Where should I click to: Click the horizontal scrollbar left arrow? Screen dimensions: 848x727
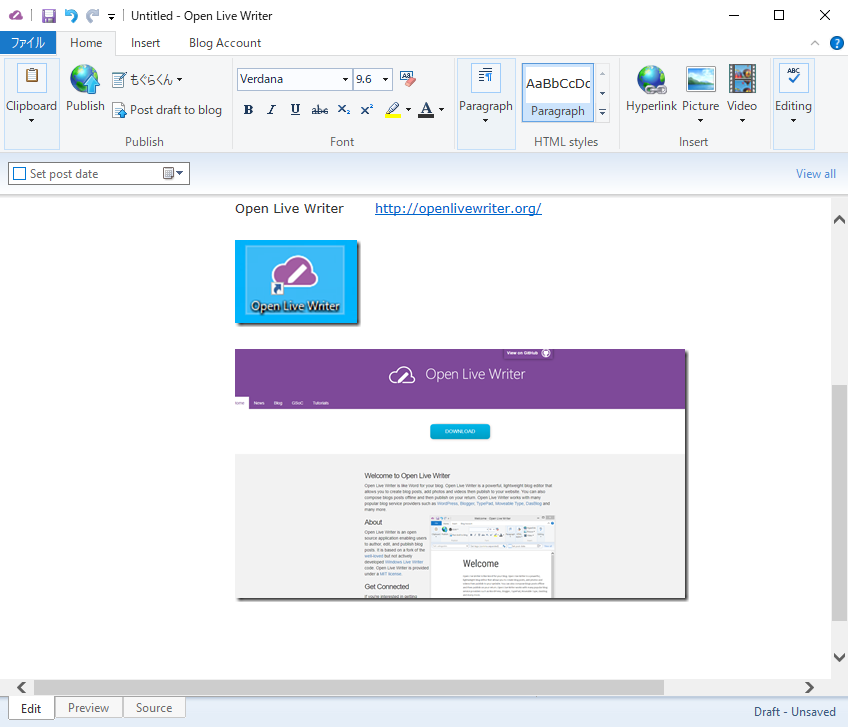click(22, 687)
